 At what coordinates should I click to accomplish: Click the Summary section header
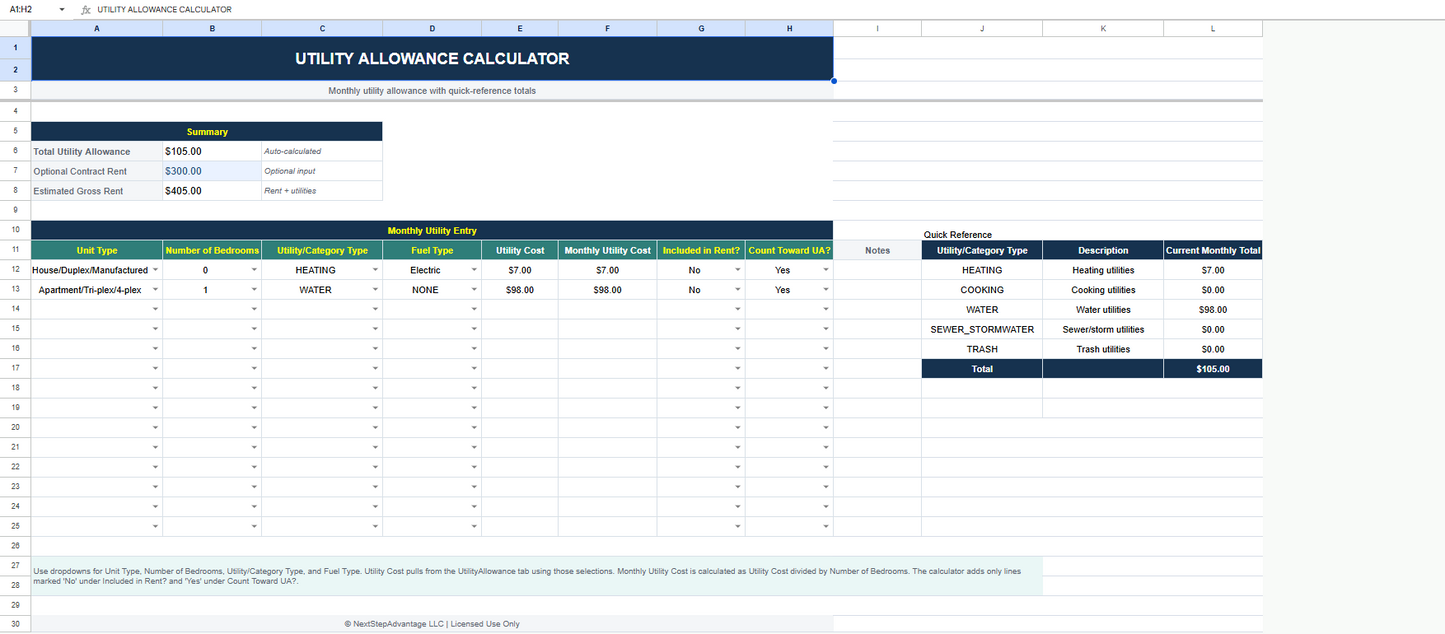[207, 132]
